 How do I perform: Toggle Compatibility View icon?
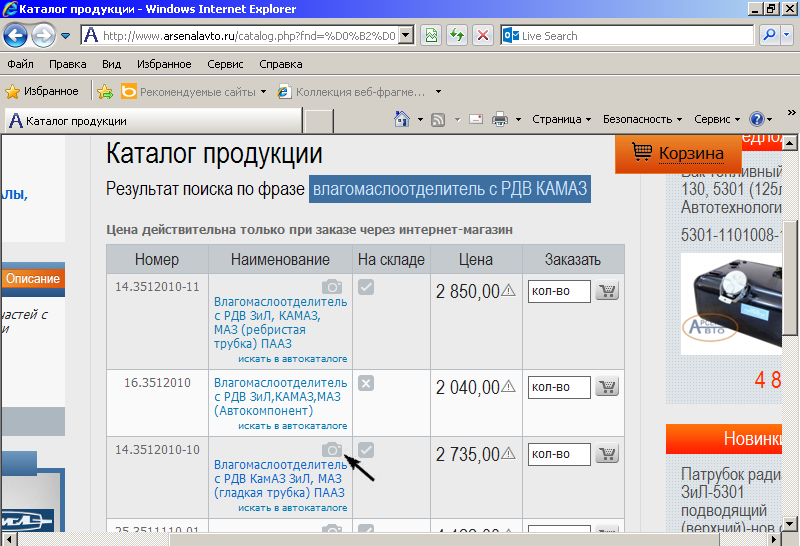432,36
